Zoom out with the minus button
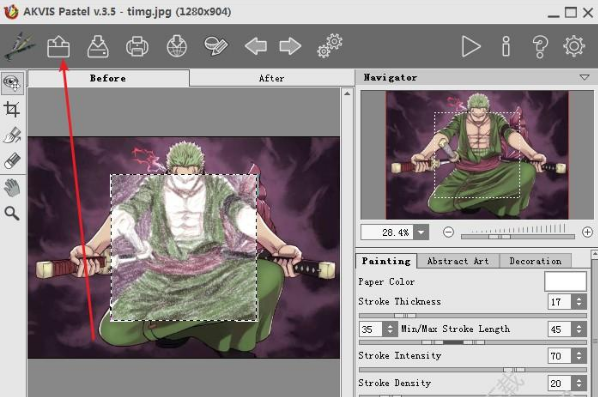 click(x=448, y=232)
